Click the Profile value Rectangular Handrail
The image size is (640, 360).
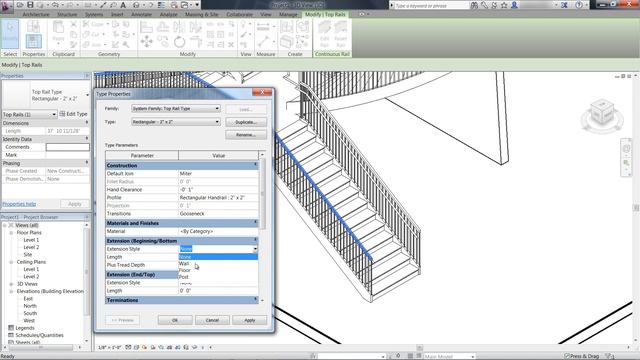pos(218,198)
